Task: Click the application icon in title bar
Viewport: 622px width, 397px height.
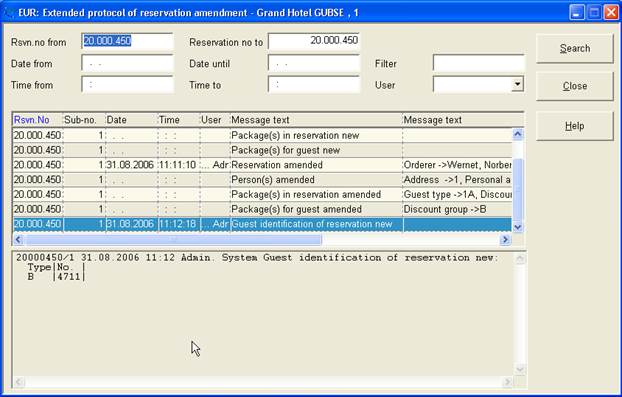Action: (x=10, y=13)
